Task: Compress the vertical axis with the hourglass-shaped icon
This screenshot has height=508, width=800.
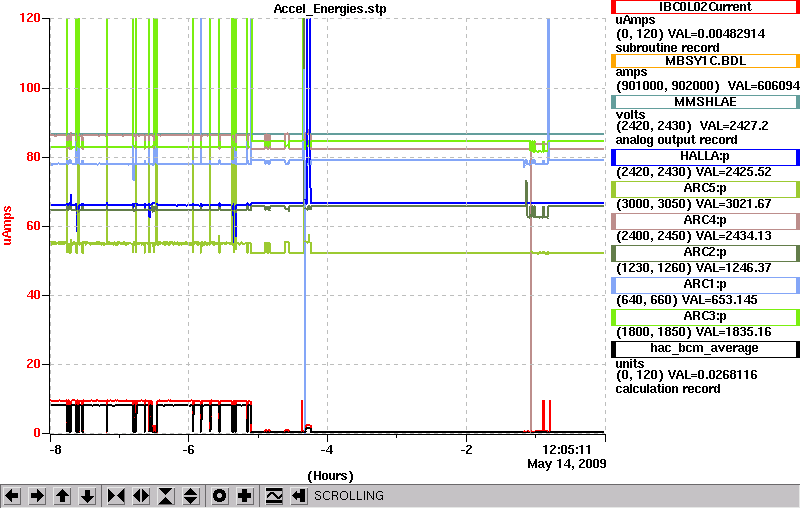Action: tap(166, 496)
